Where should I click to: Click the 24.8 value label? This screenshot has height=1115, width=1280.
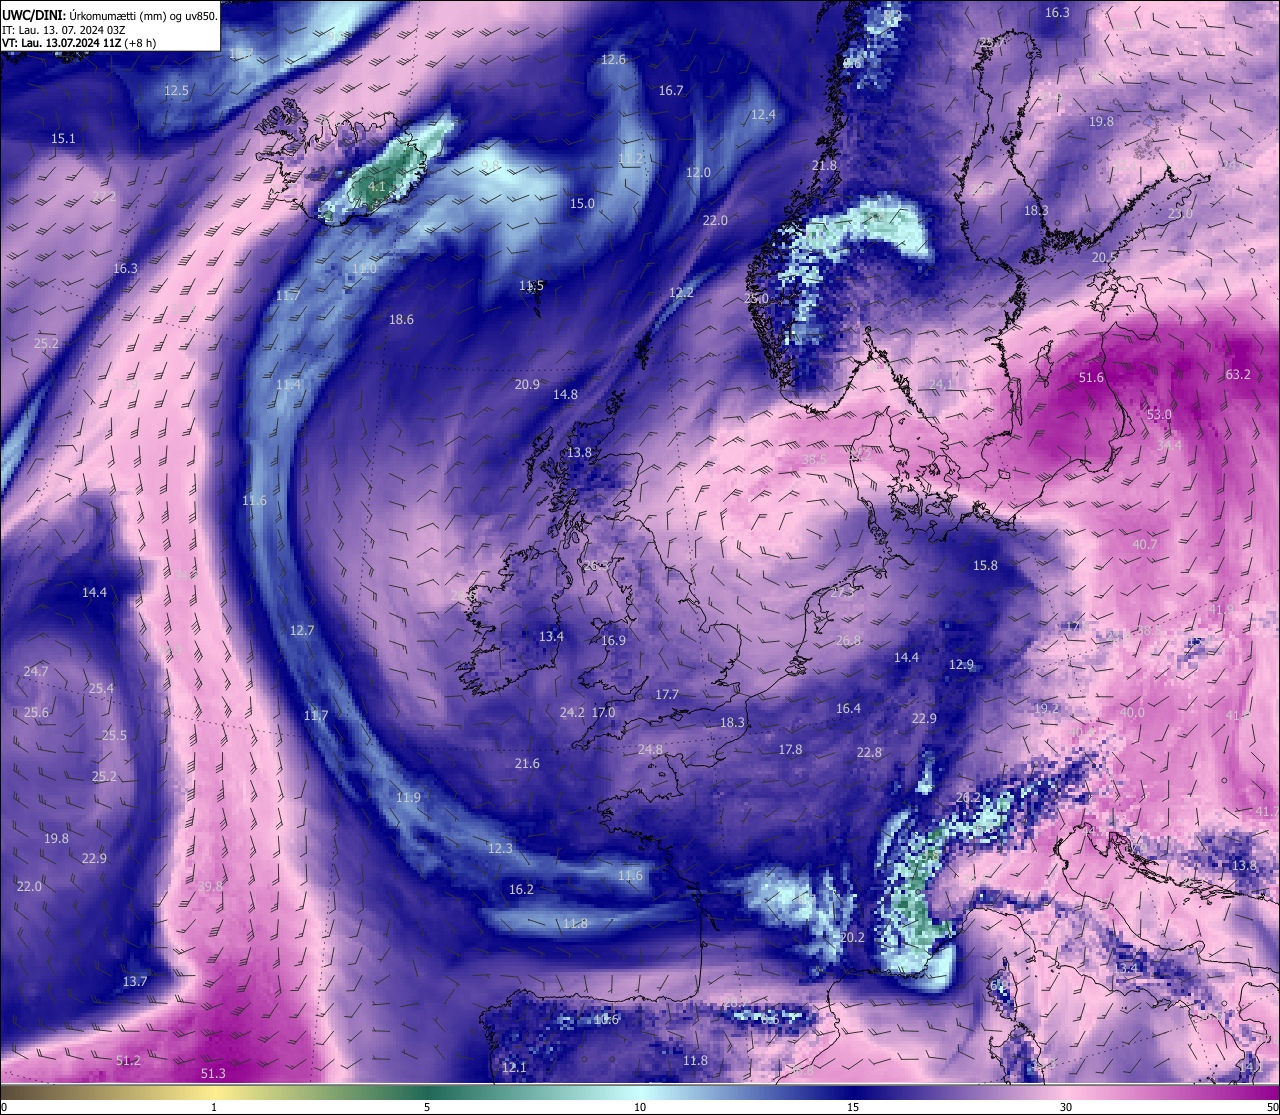[650, 750]
